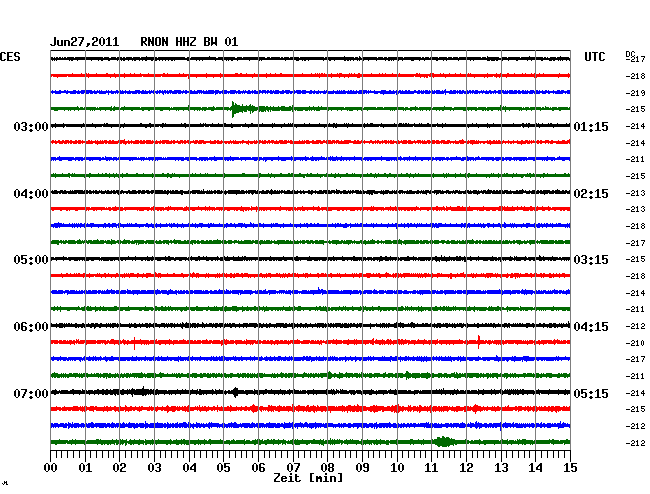Select the 04:00 local time label
The height and width of the screenshot is (494, 650).
click(x=31, y=194)
